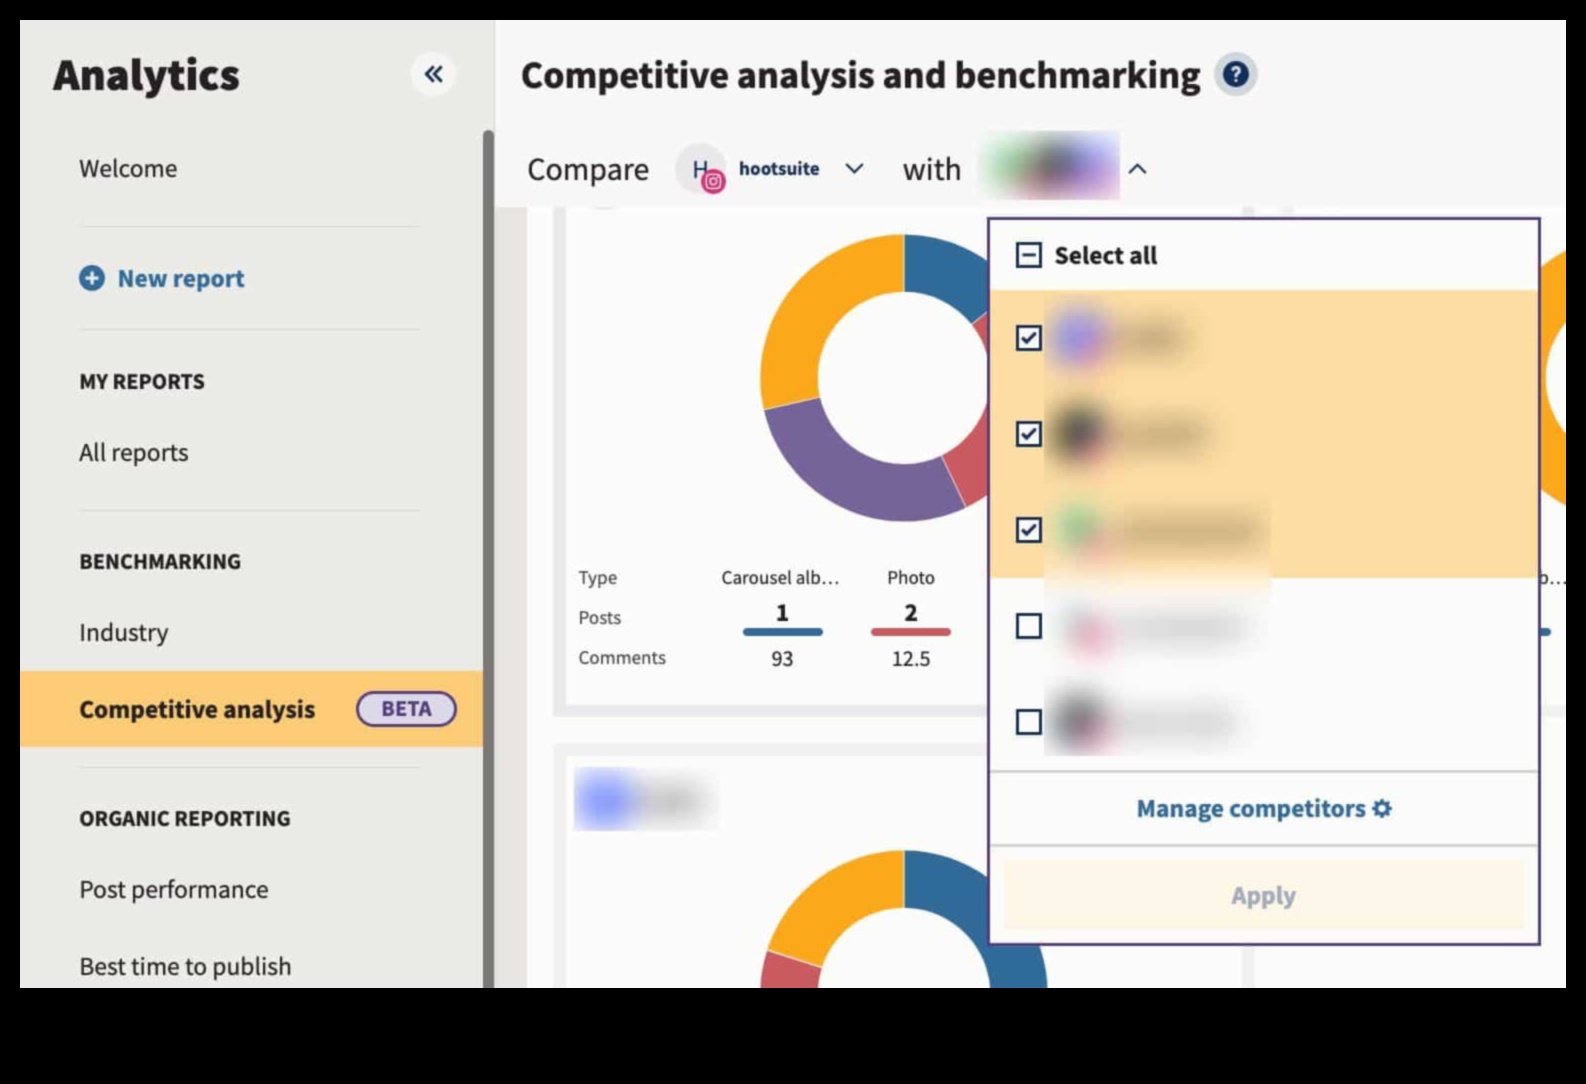The height and width of the screenshot is (1084, 1586).
Task: Expand the hootsuite account dropdown arrow
Action: (854, 169)
